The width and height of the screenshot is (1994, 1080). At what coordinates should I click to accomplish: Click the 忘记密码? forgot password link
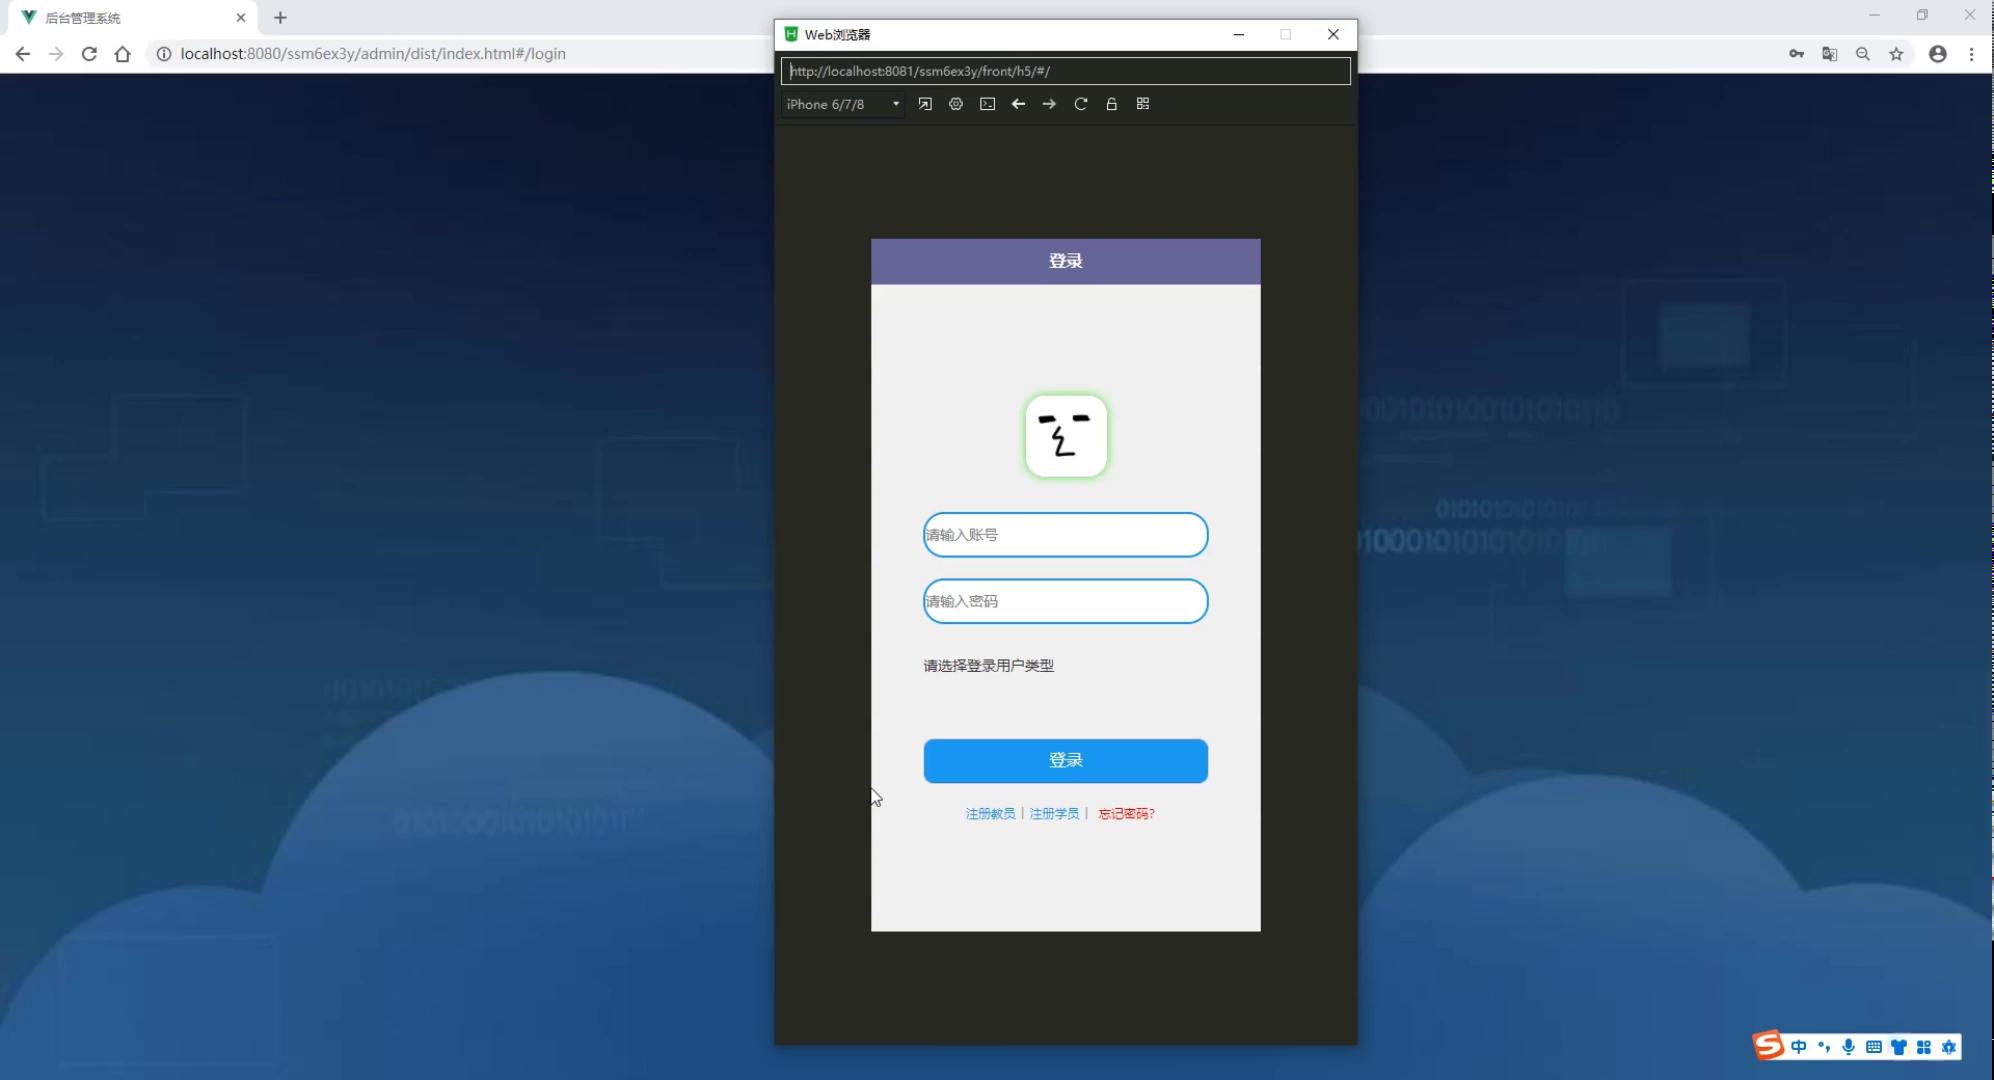[1126, 814]
